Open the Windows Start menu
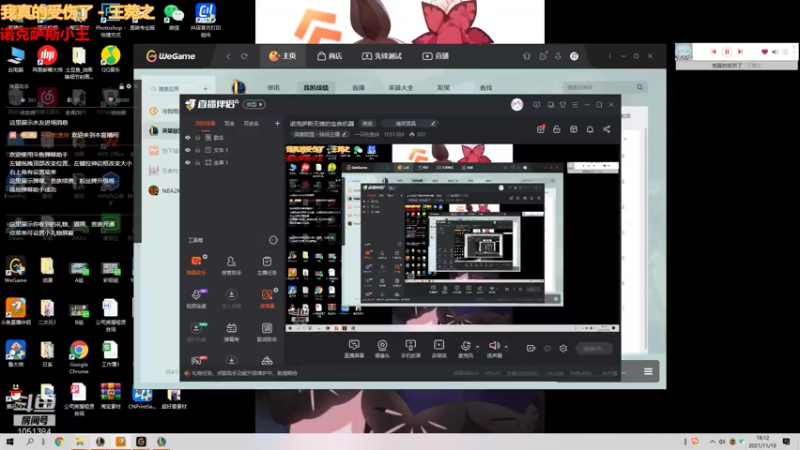800x450 pixels. click(x=9, y=442)
